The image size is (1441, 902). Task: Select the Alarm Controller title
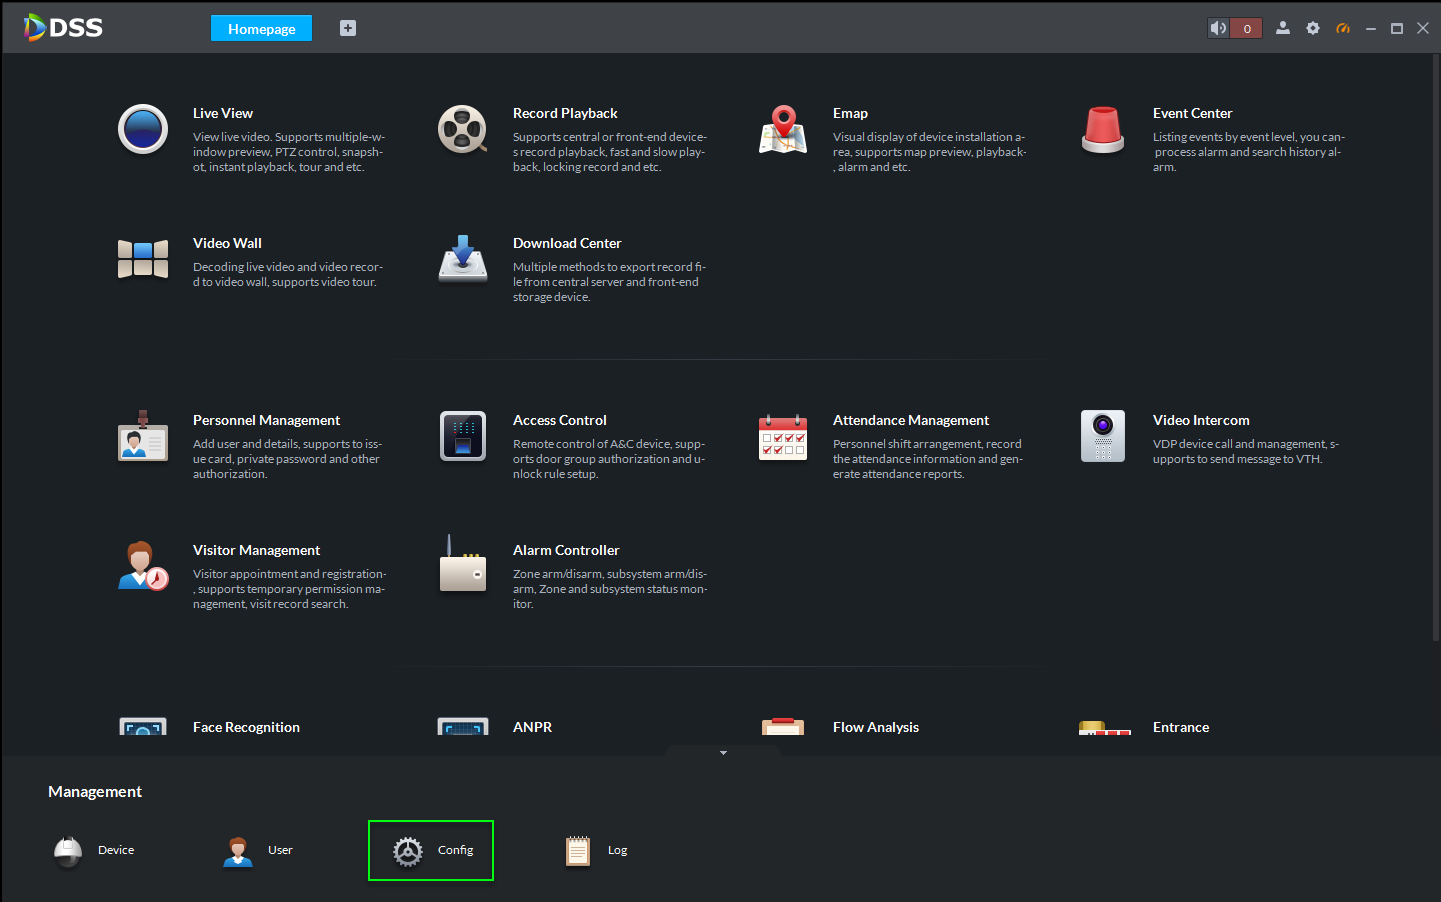(x=566, y=550)
